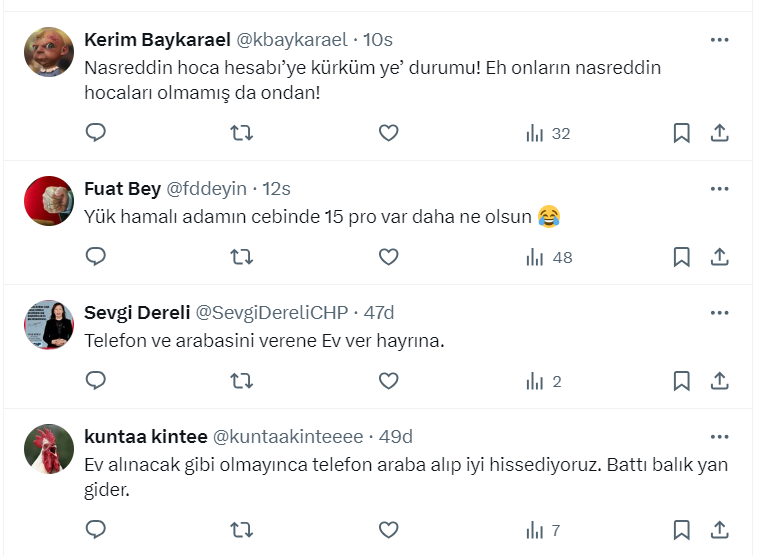Click Fuat Bey's profile avatar
The image size is (758, 556).
pos(49,200)
